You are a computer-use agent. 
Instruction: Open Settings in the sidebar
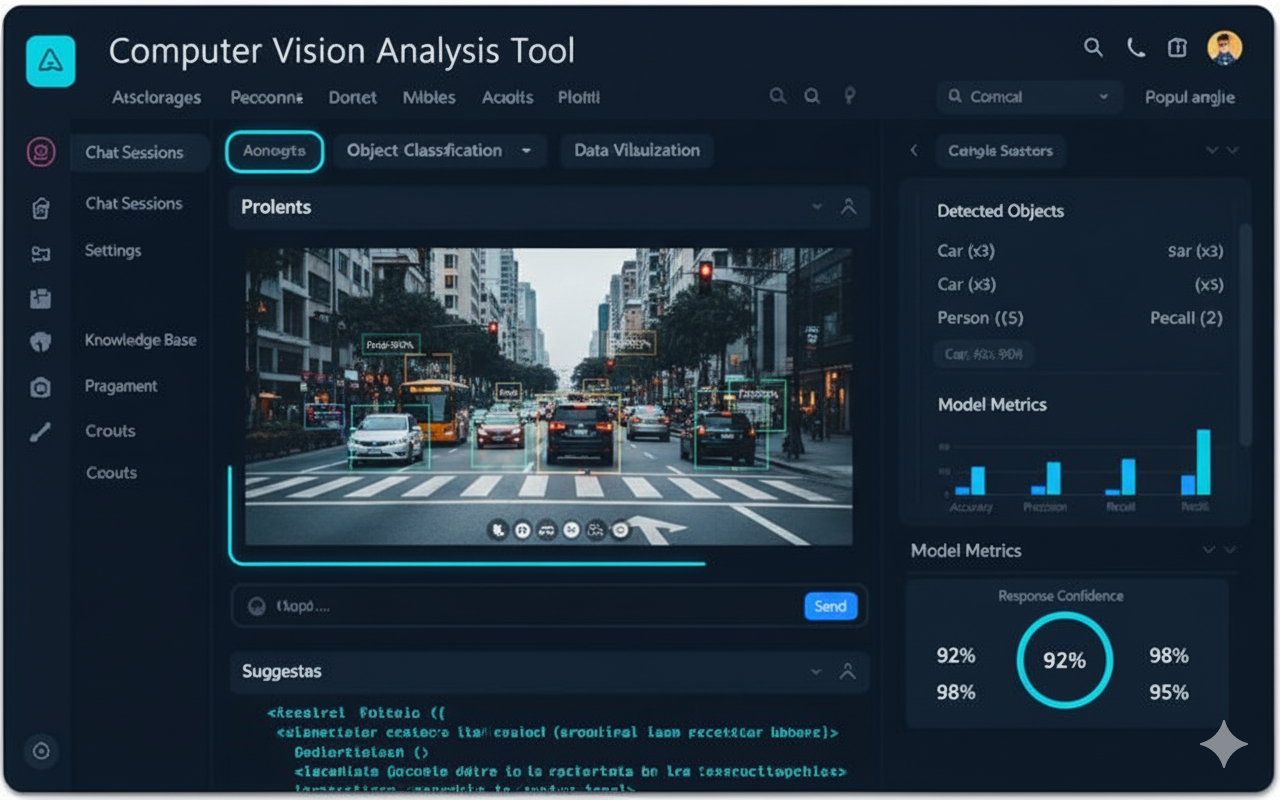click(x=113, y=250)
